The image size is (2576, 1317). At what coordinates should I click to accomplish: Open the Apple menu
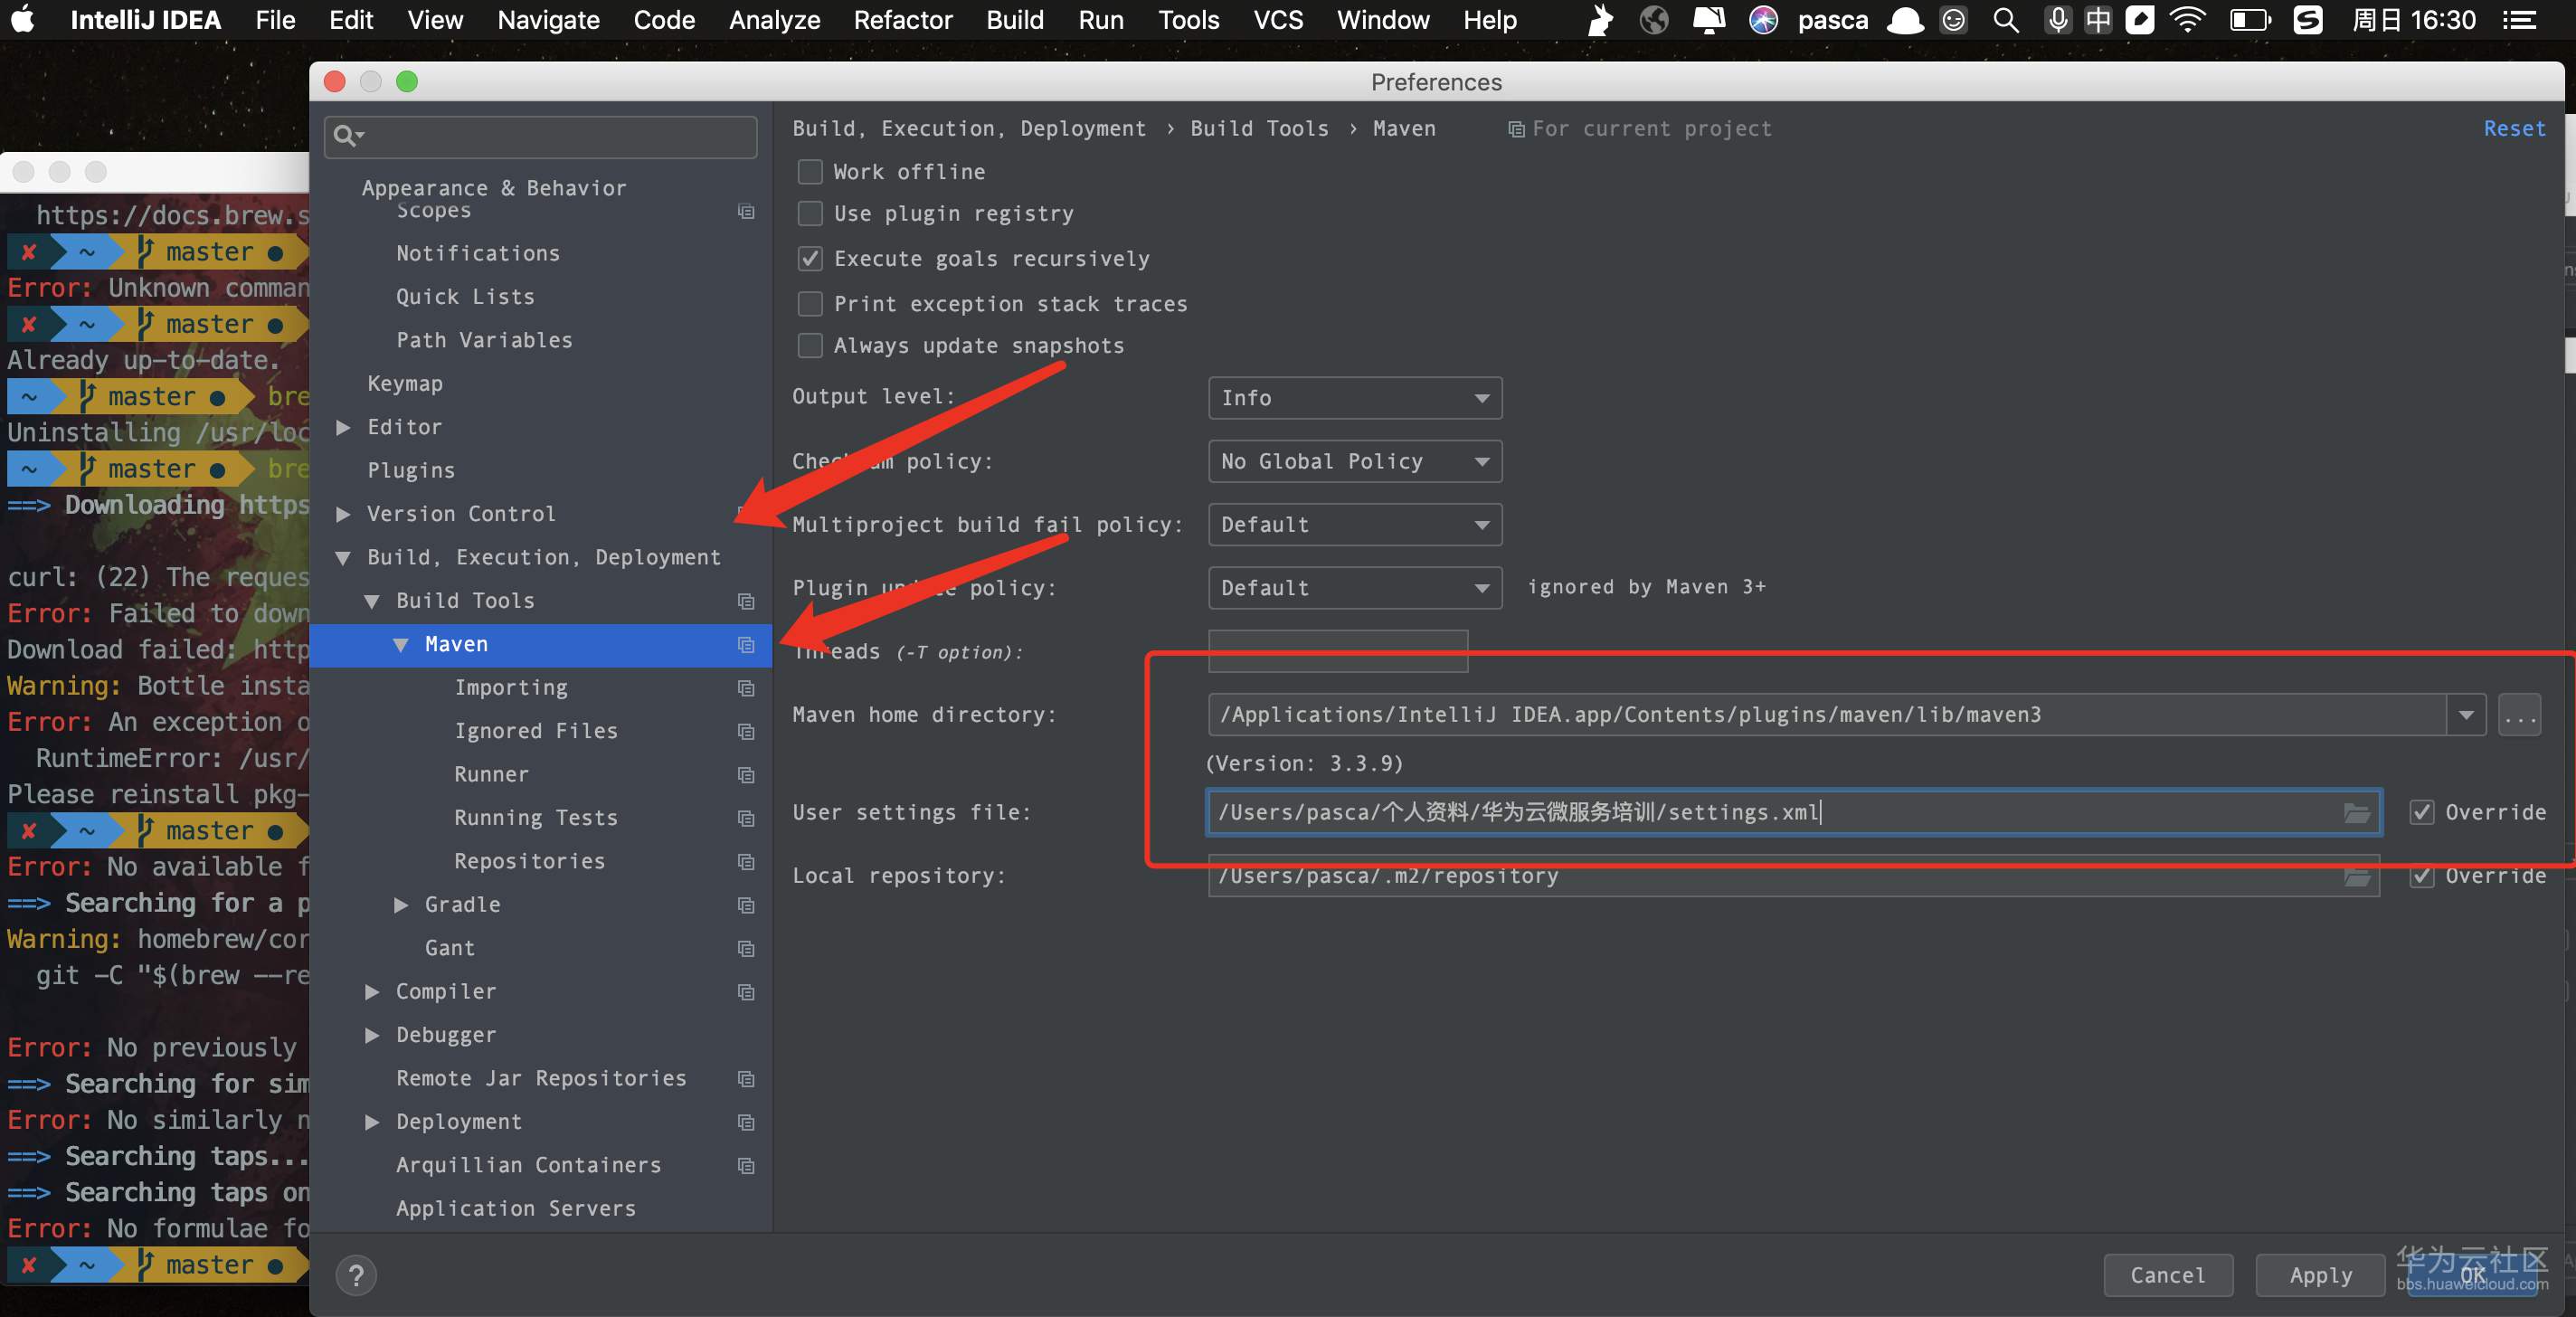(22, 20)
